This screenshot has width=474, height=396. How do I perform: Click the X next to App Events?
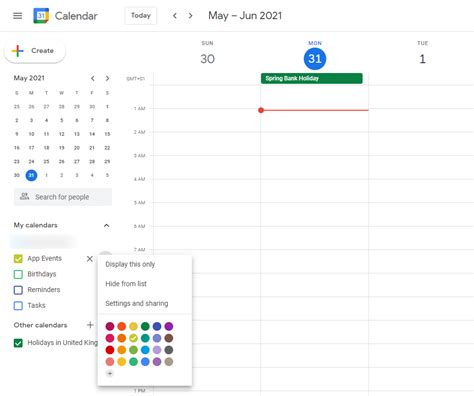pos(90,259)
